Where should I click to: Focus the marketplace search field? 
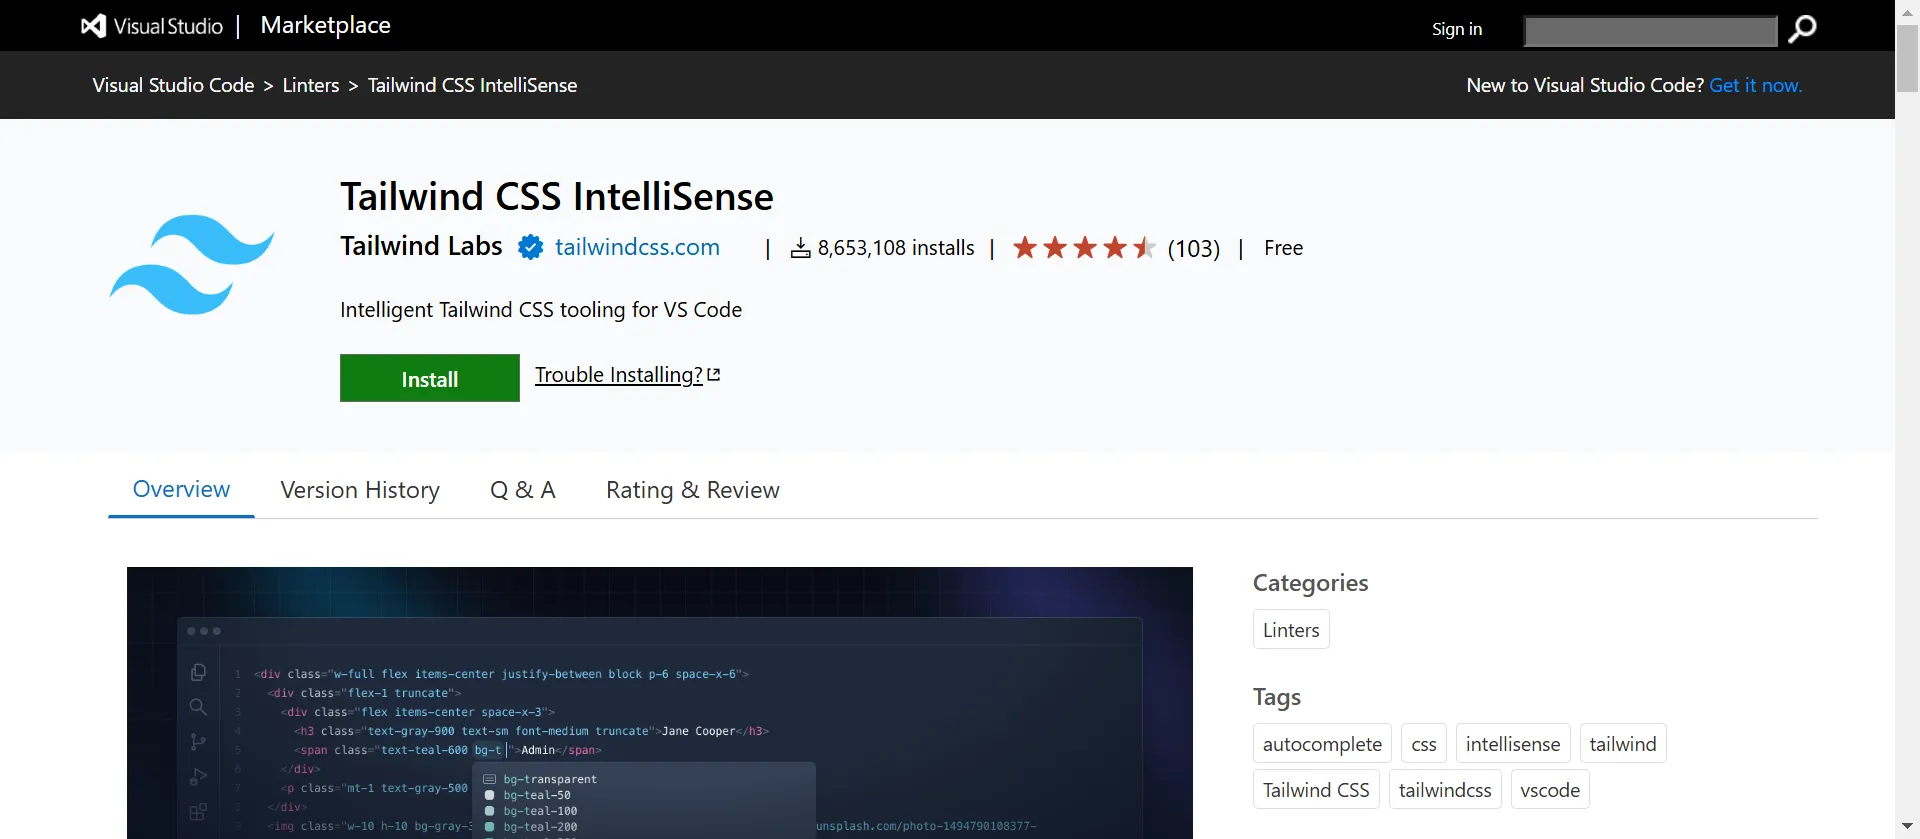pos(1650,31)
